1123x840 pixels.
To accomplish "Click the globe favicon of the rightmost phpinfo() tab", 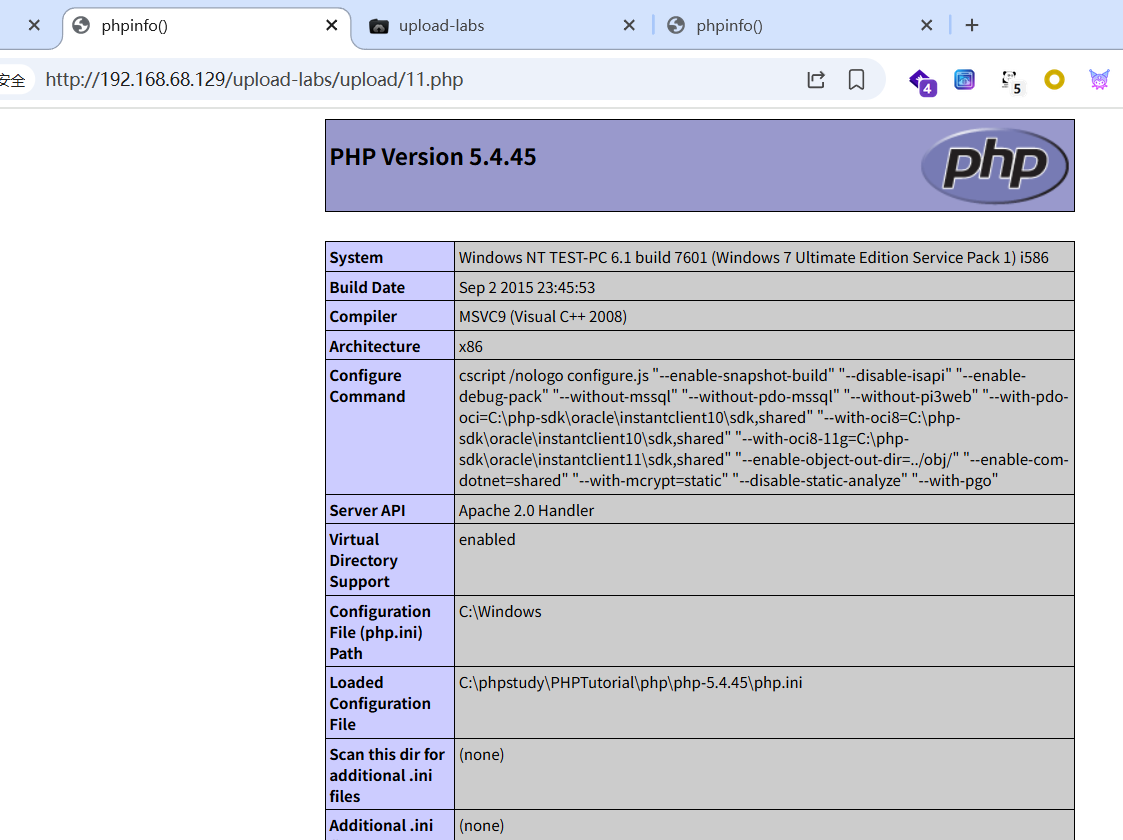I will pos(675,26).
